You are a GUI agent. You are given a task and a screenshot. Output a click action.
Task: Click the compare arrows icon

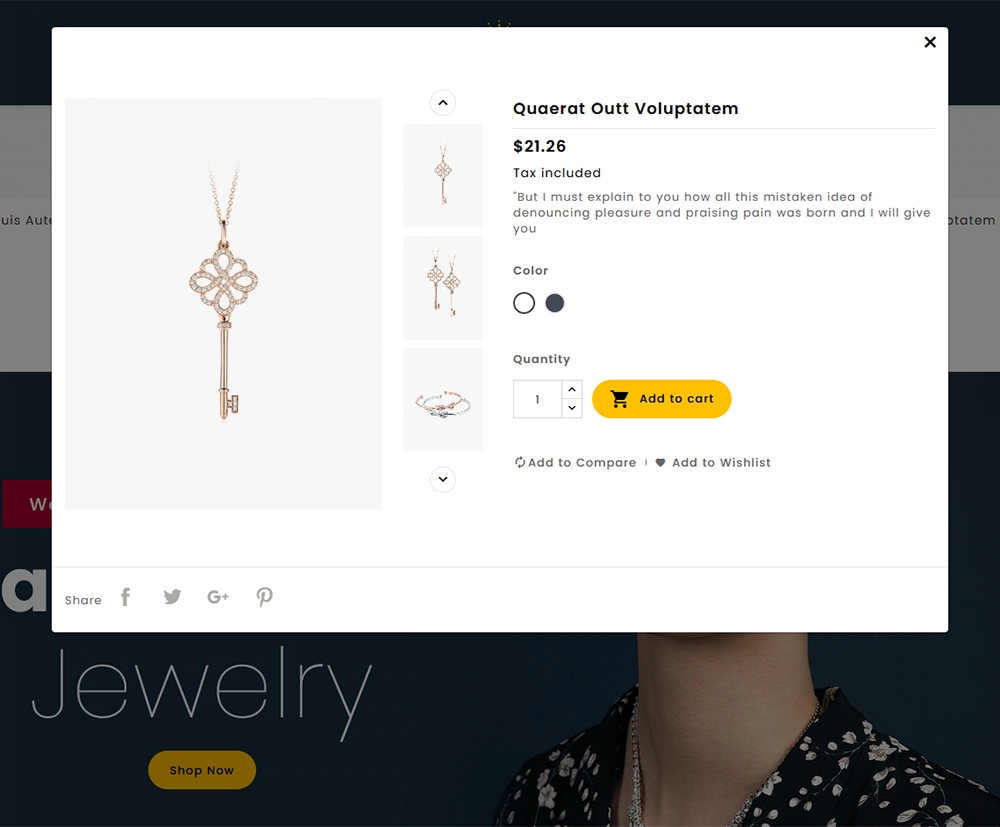(520, 462)
